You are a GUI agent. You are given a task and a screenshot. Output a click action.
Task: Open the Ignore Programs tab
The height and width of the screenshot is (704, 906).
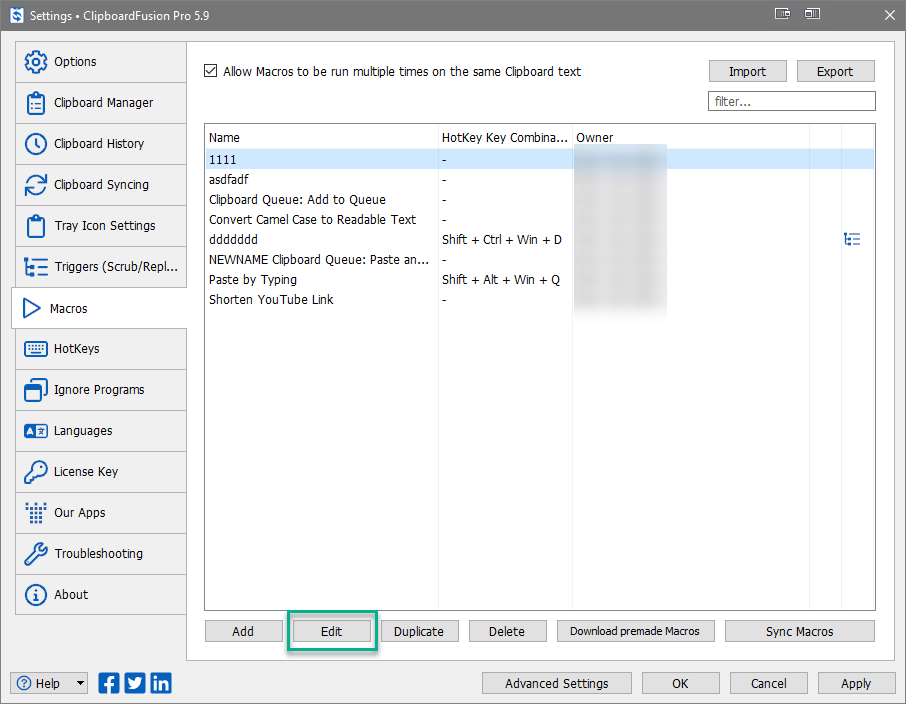click(x=101, y=390)
